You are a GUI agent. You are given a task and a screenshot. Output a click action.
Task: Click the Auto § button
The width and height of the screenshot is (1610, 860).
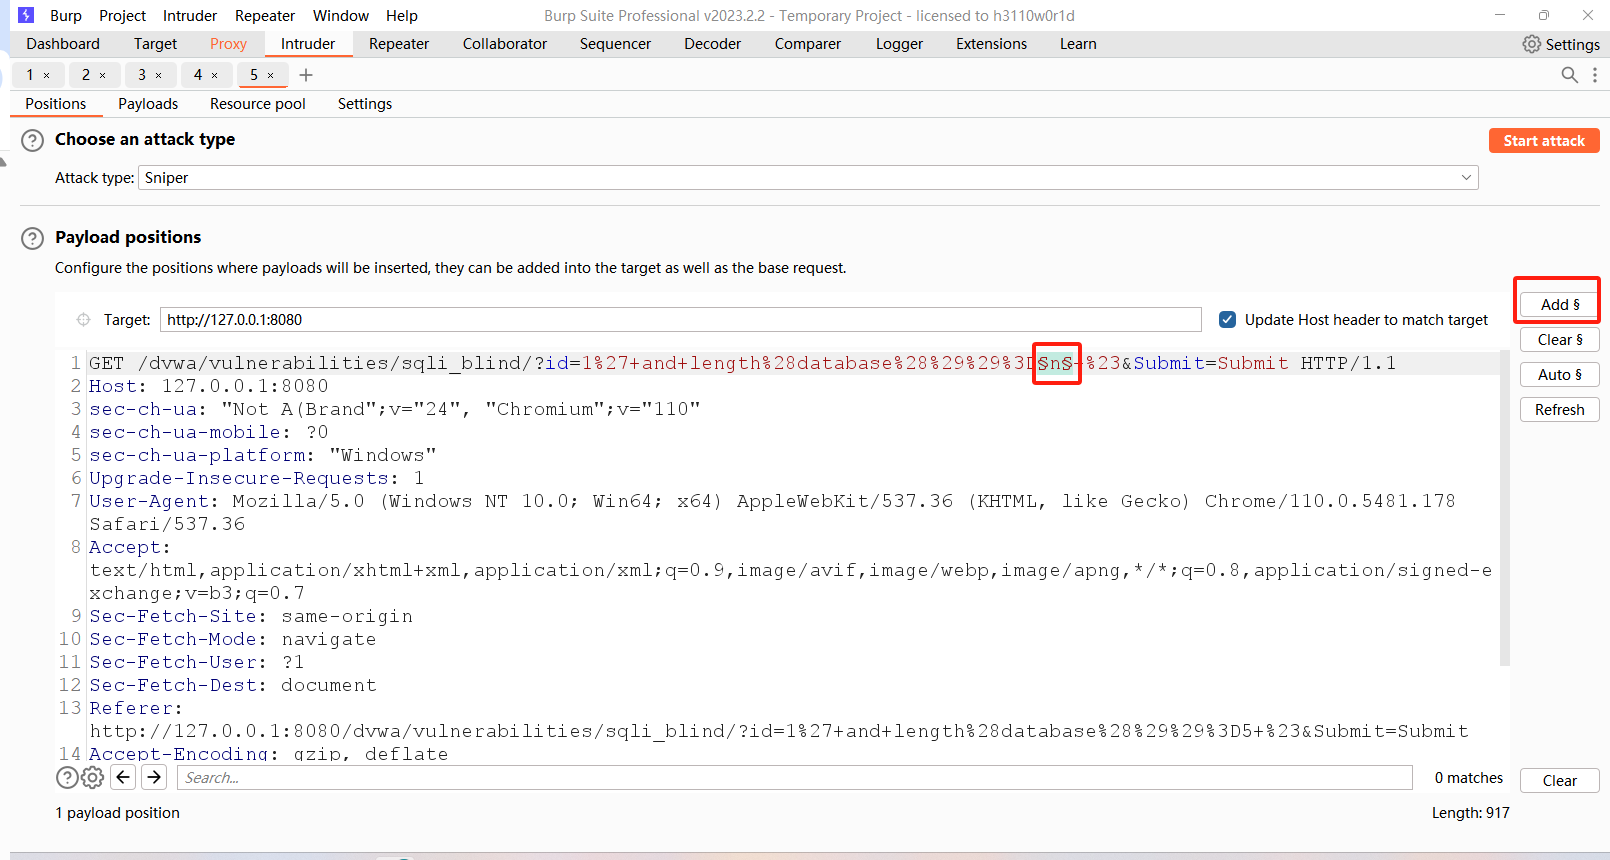point(1560,375)
